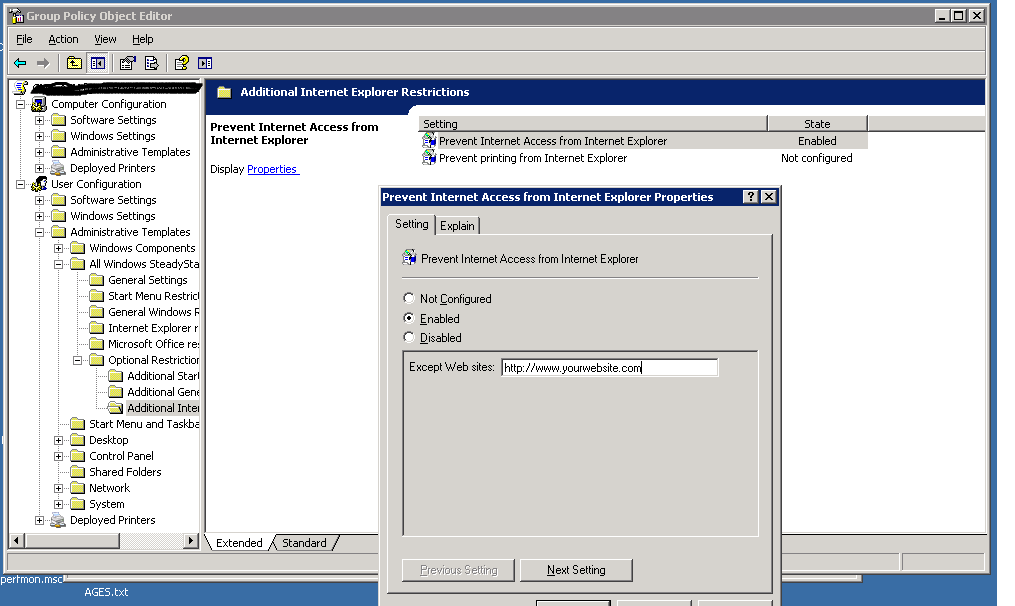Image resolution: width=1015 pixels, height=606 pixels.
Task: Select the Disabled radio button
Action: [408, 338]
